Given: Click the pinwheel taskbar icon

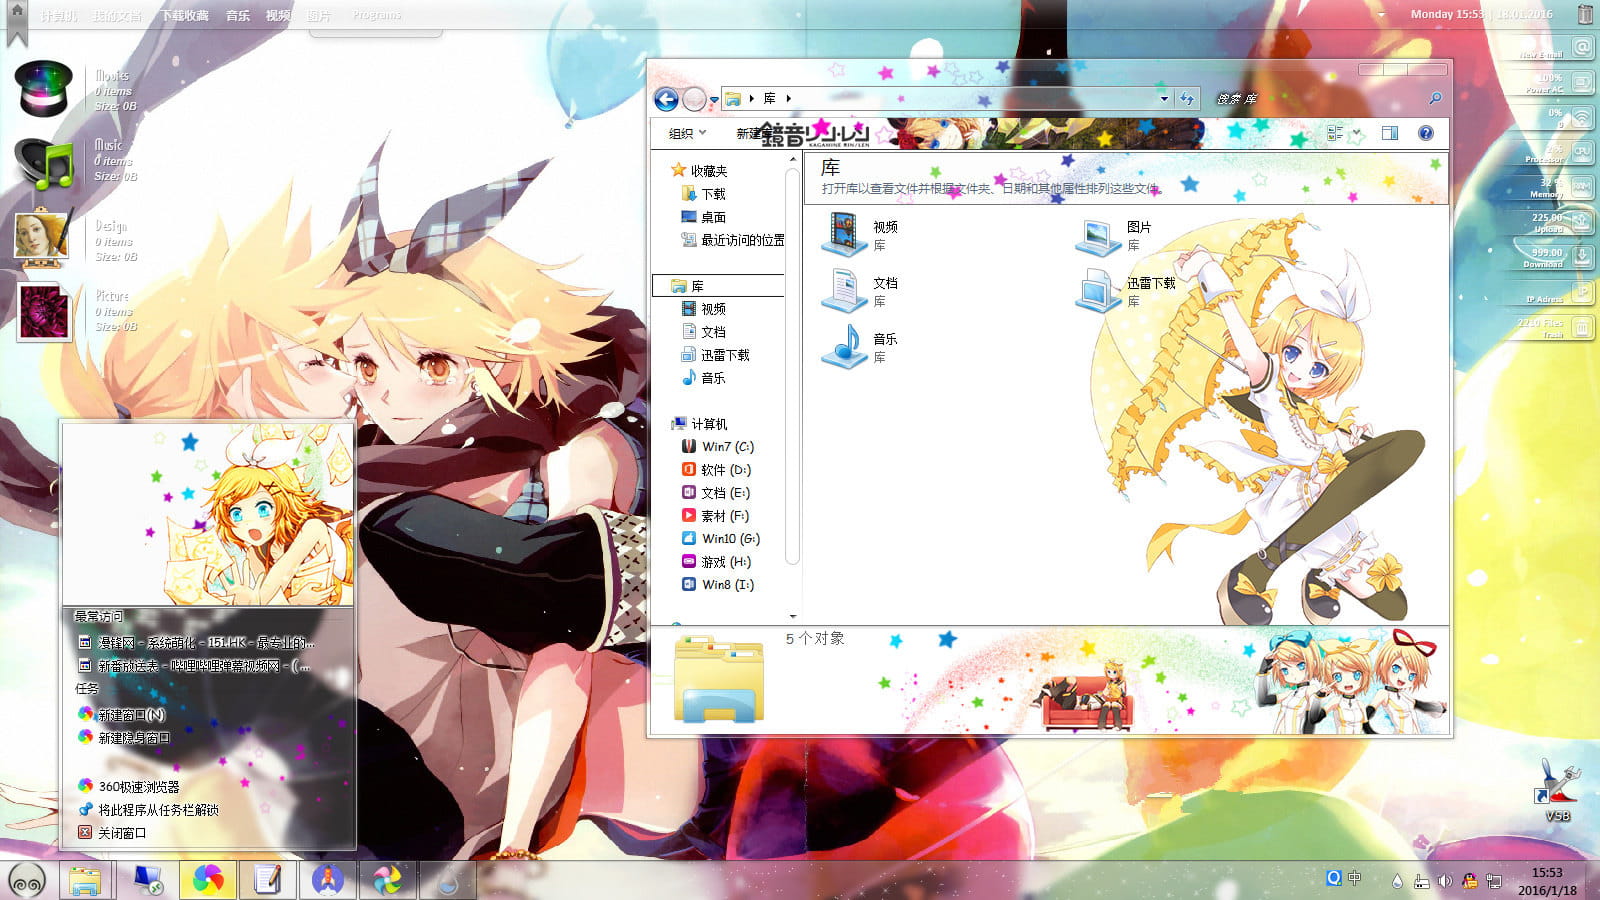Looking at the screenshot, I should pyautogui.click(x=387, y=880).
